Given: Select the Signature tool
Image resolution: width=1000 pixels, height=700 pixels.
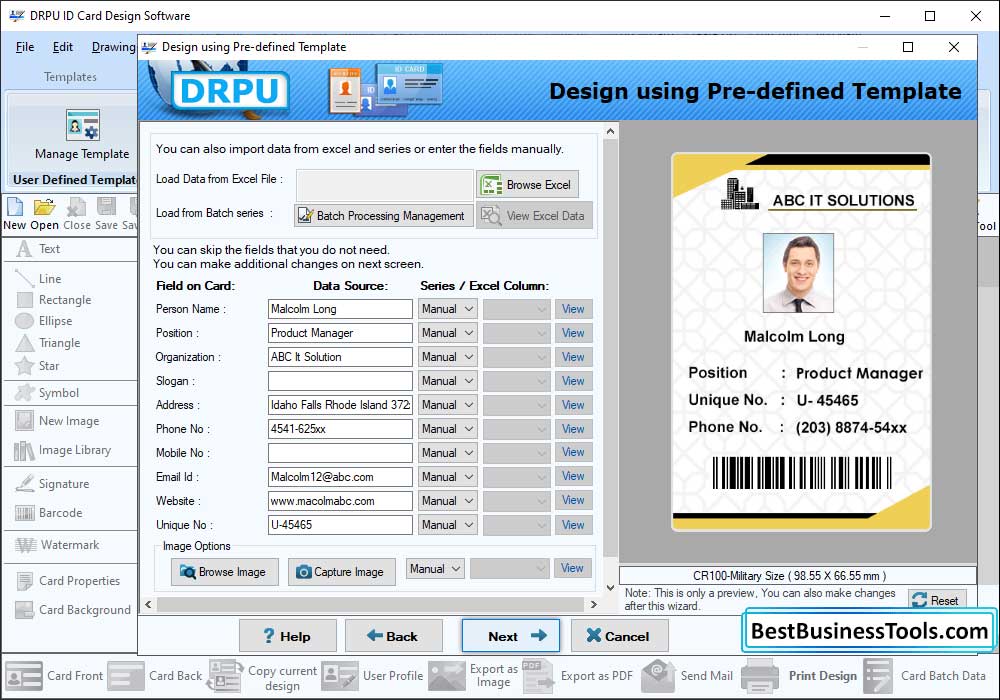Looking at the screenshot, I should (52, 484).
